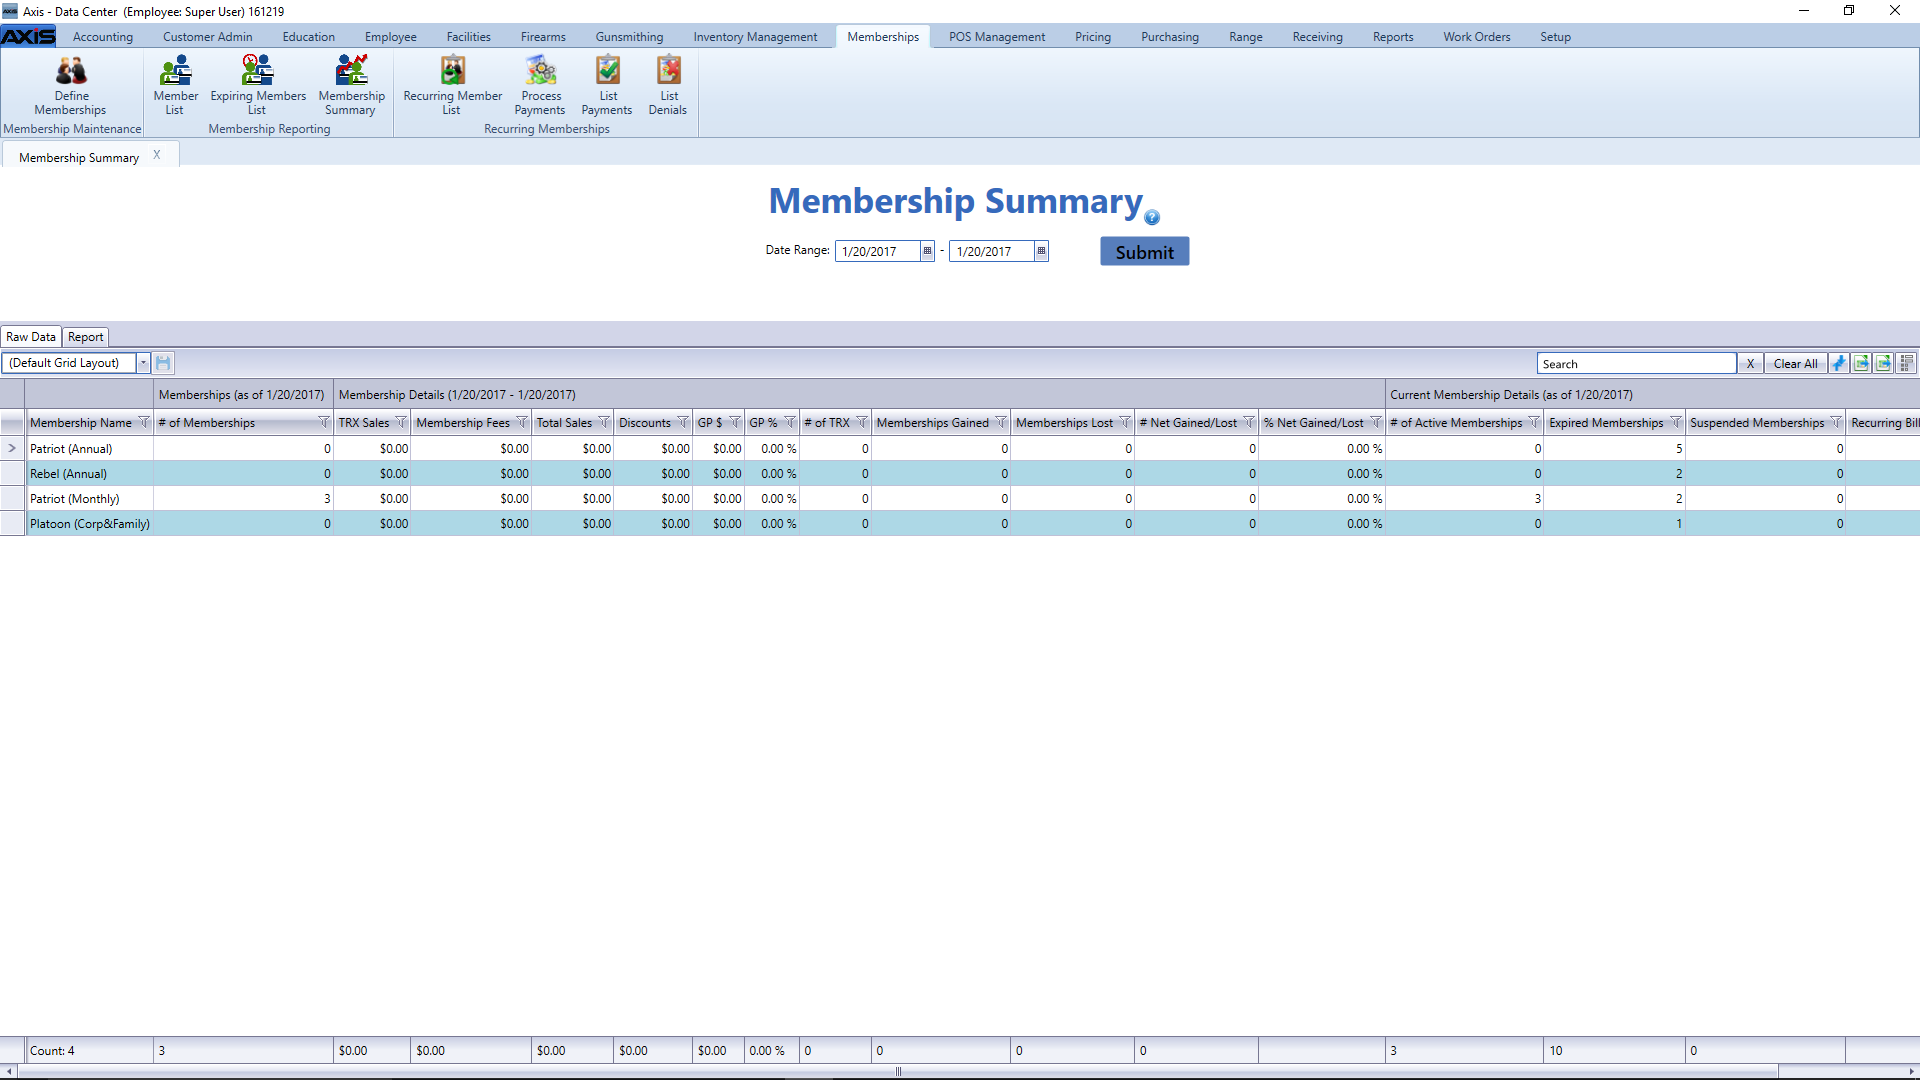
Task: Save the current grid layout
Action: click(163, 363)
